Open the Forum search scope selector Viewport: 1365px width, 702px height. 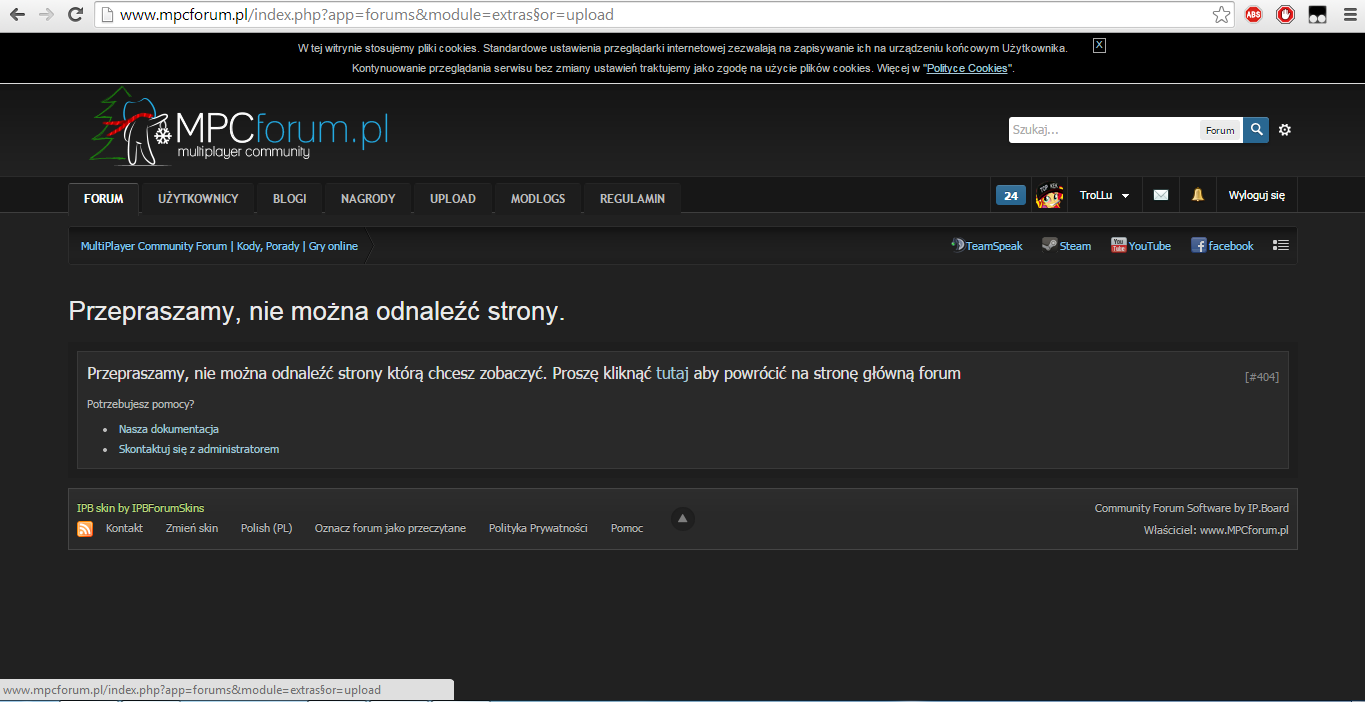point(1220,130)
